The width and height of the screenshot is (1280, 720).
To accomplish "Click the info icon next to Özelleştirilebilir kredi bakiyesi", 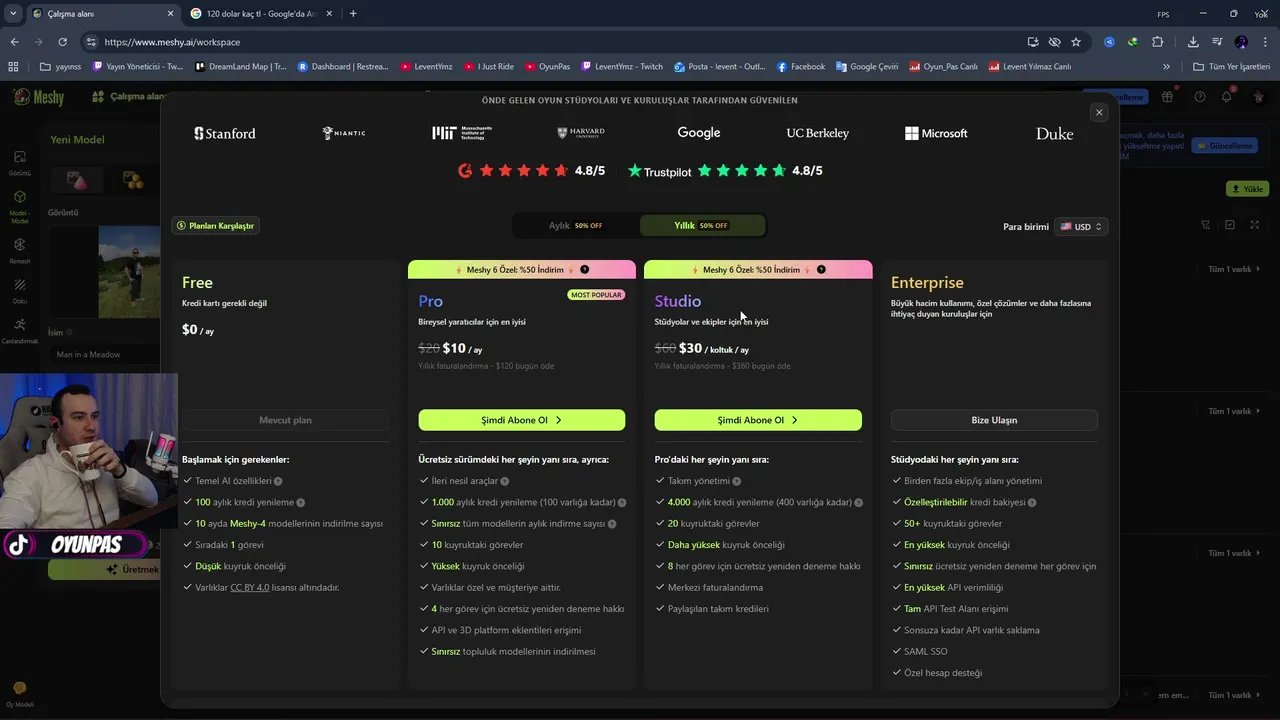I will tap(1032, 502).
